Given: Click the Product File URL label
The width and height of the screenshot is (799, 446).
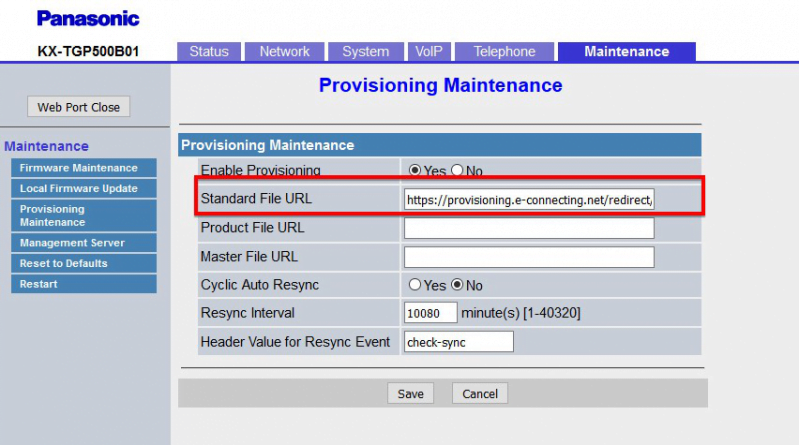Looking at the screenshot, I should point(252,227).
